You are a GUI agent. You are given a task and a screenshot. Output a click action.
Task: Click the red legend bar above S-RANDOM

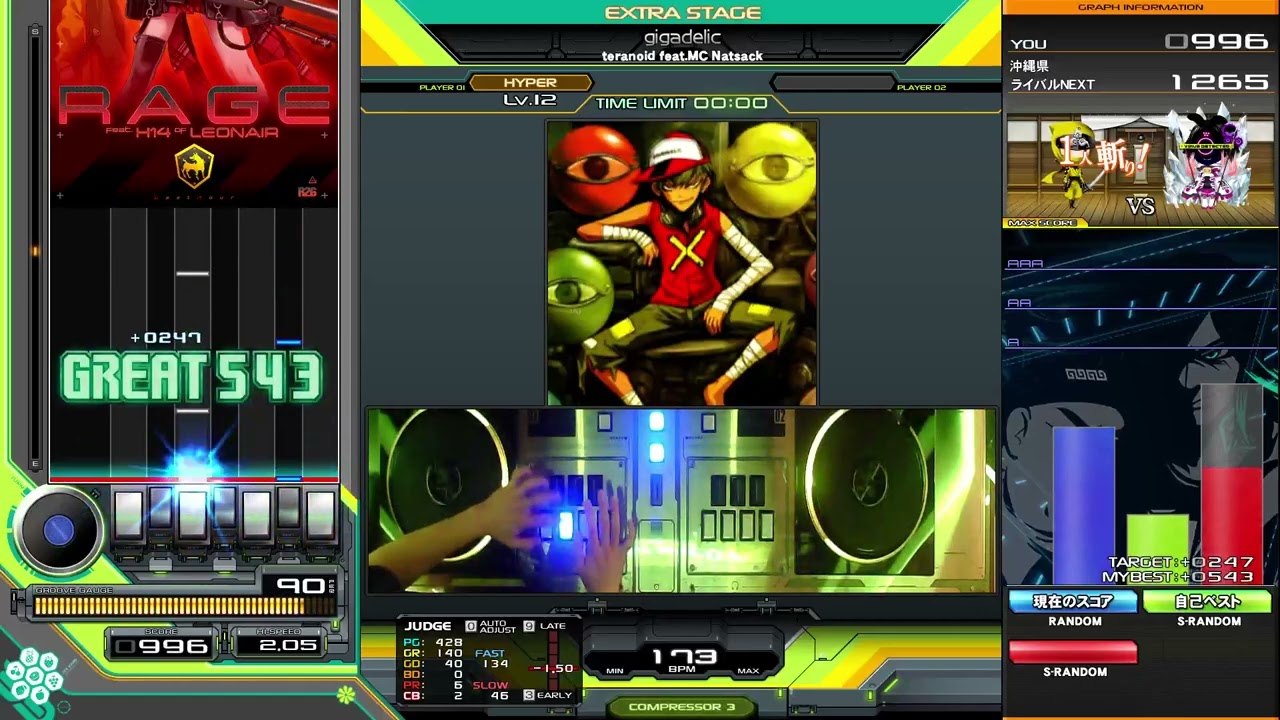pos(1073,652)
